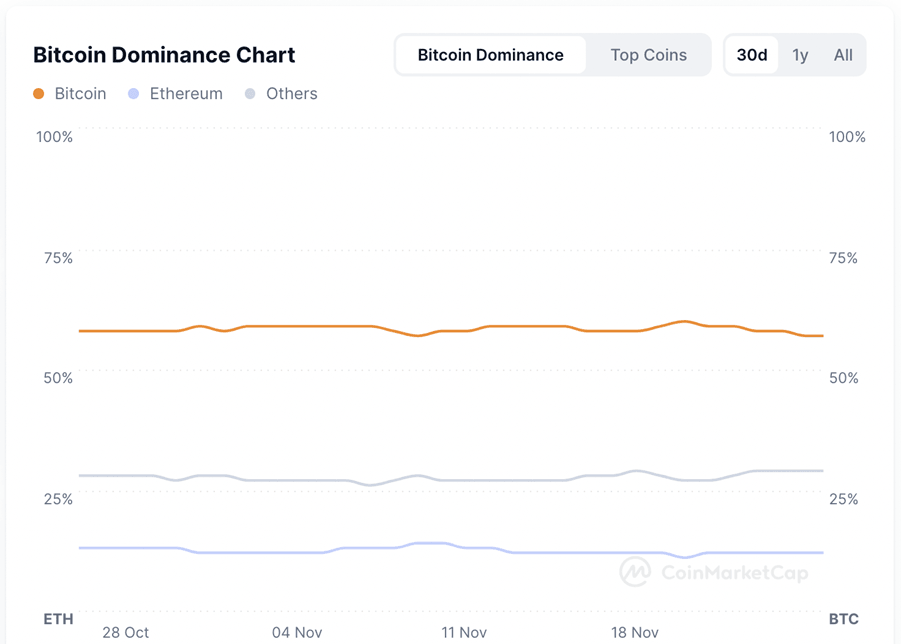Select the 1y time range

pyautogui.click(x=800, y=55)
